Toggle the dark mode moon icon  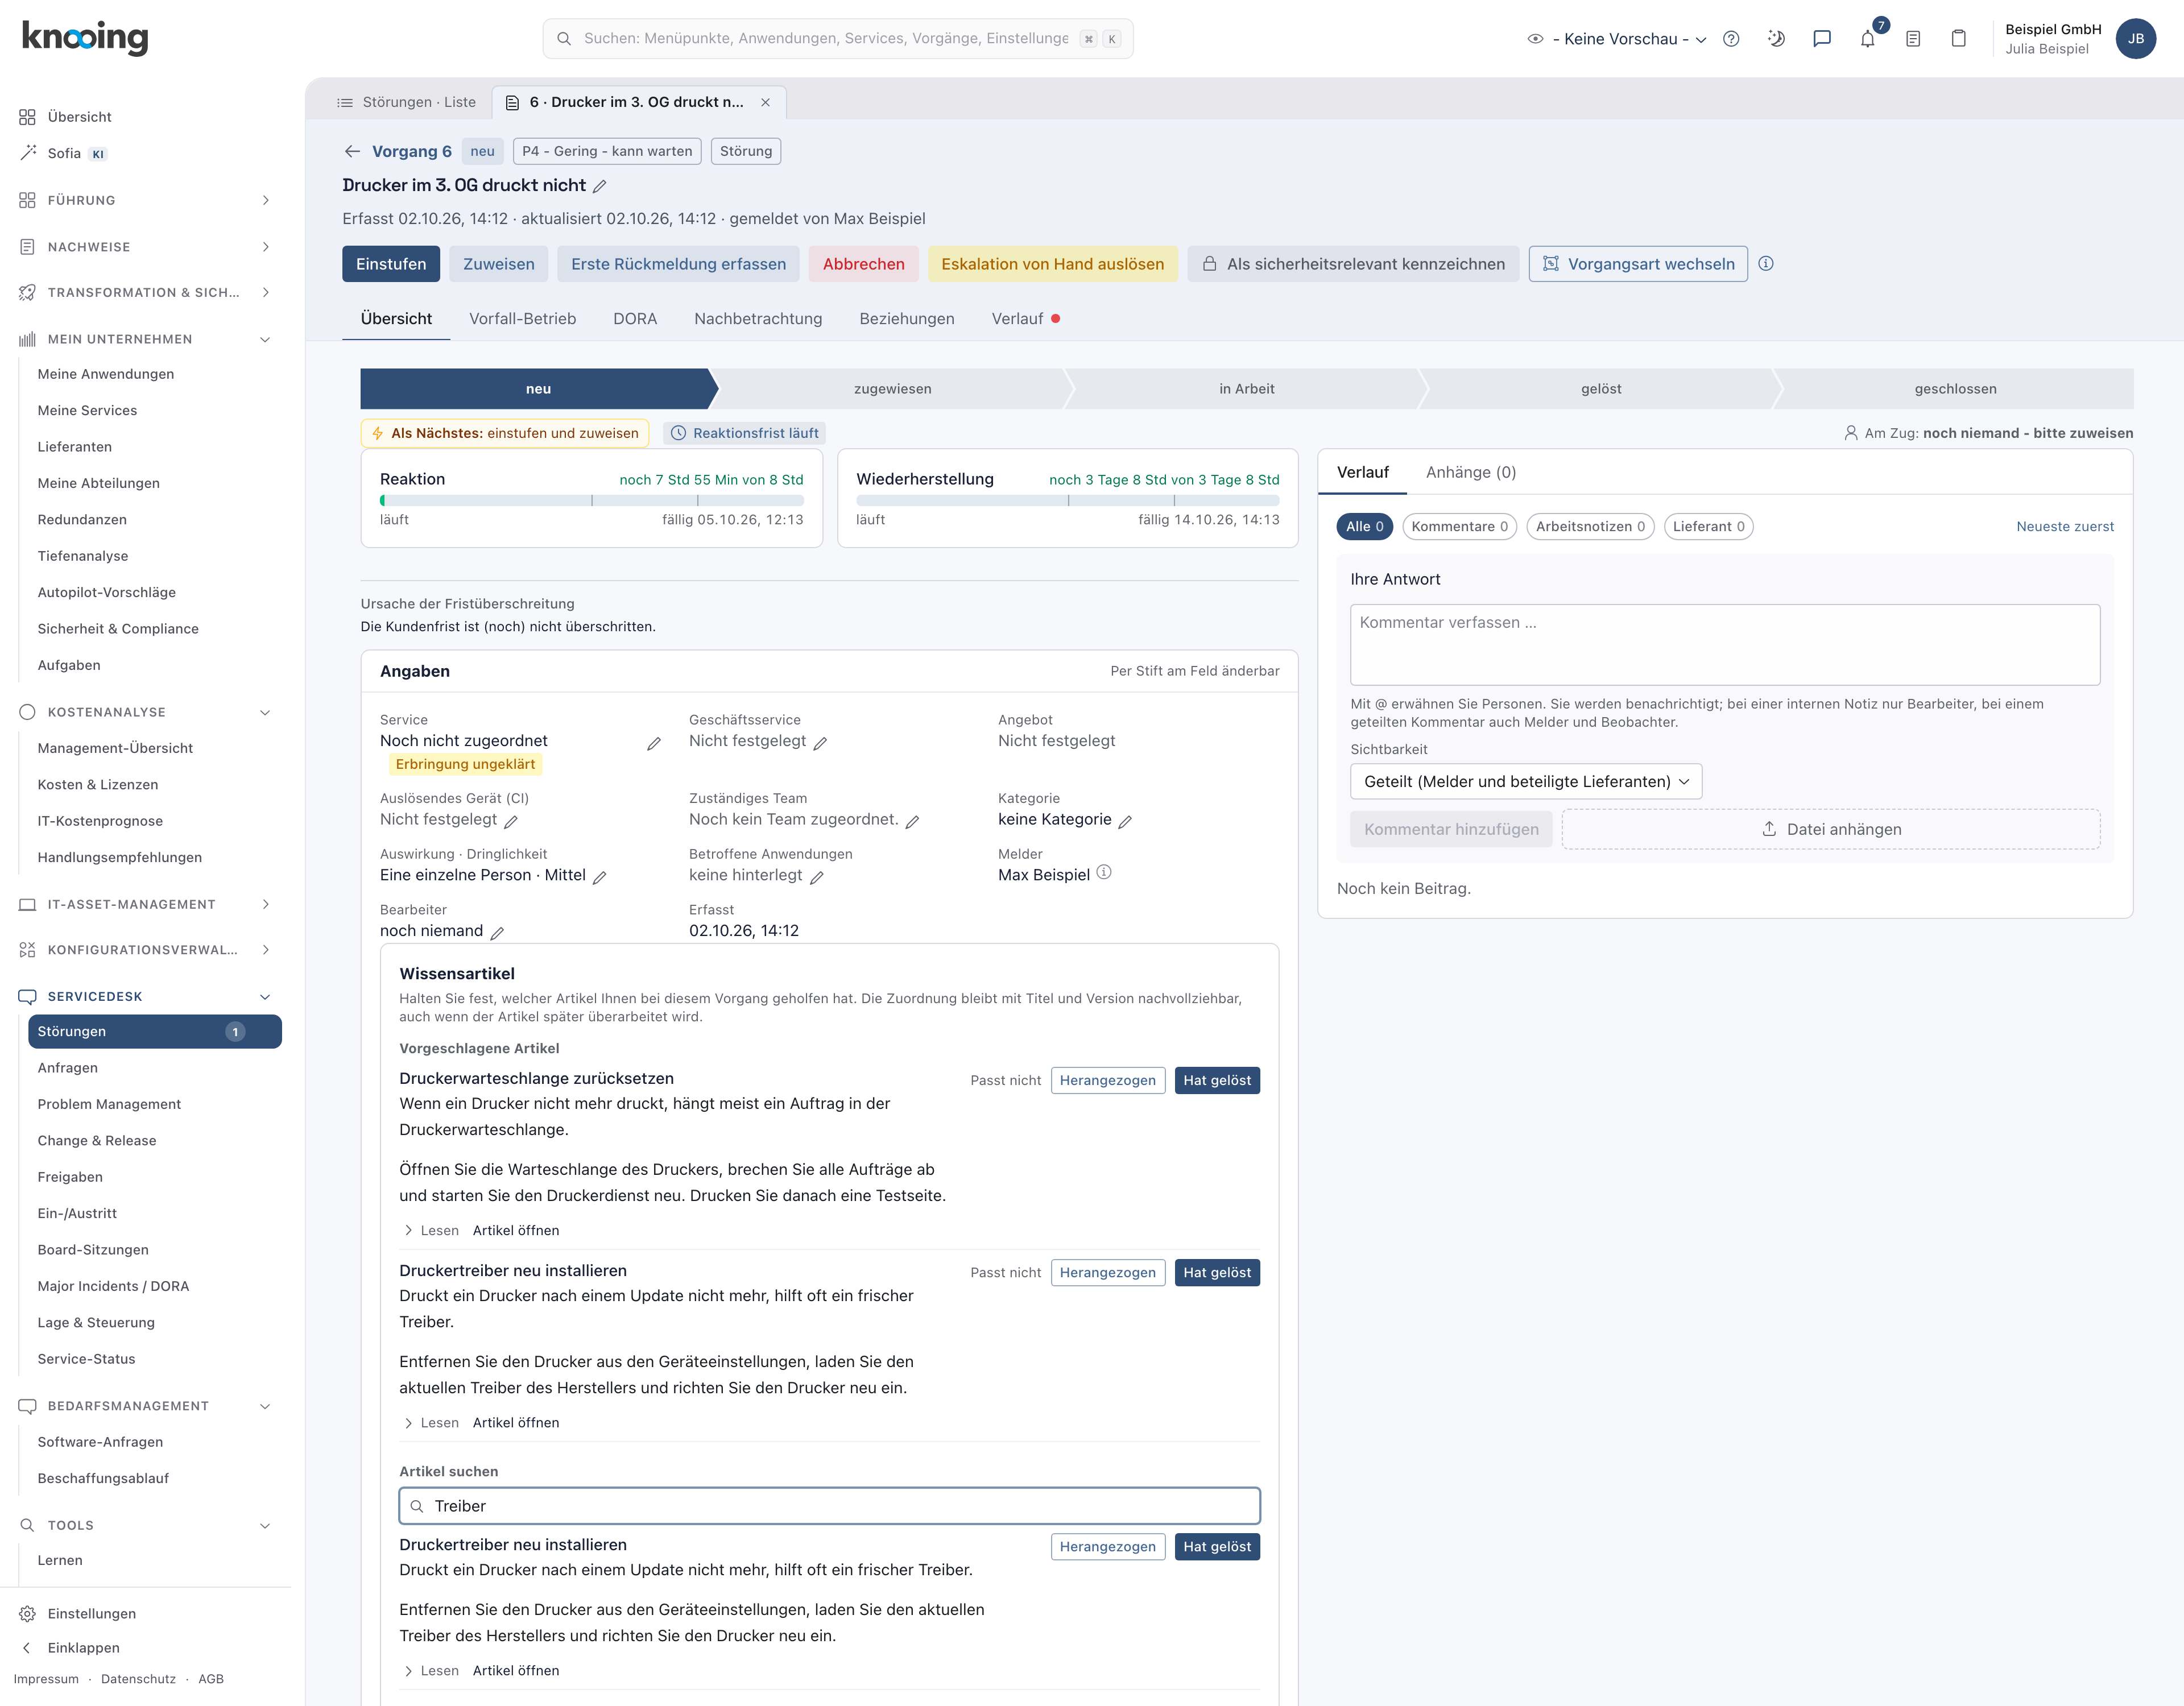pos(1776,39)
